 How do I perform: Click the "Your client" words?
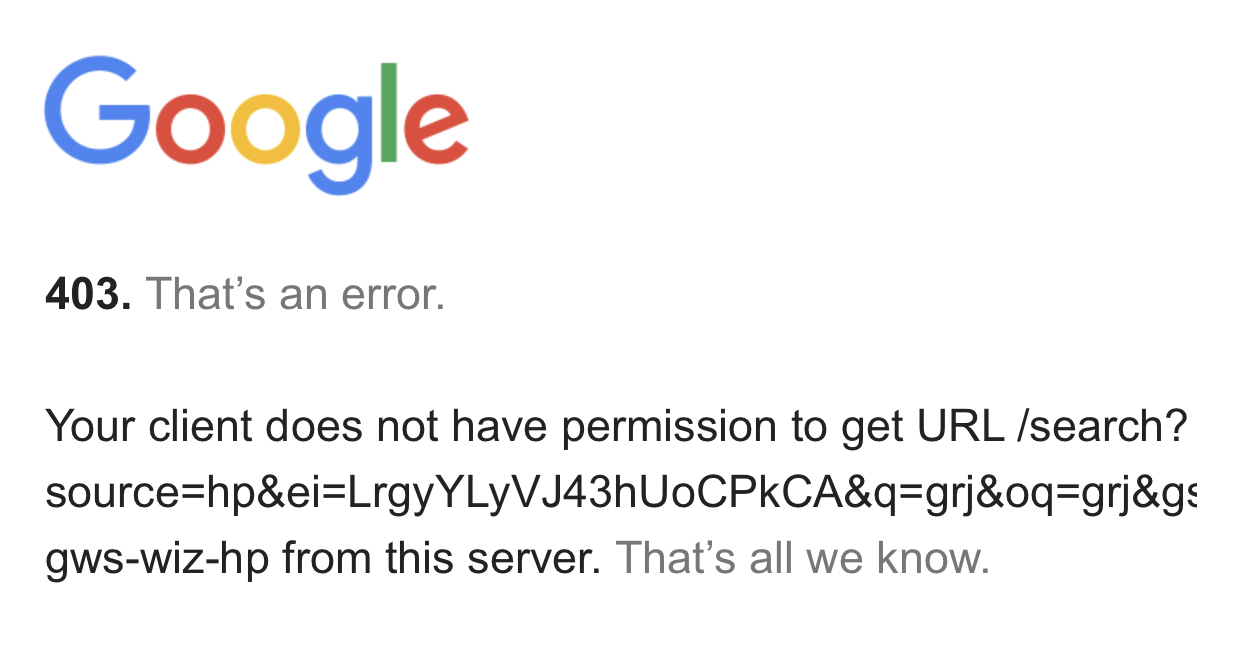[x=149, y=428]
